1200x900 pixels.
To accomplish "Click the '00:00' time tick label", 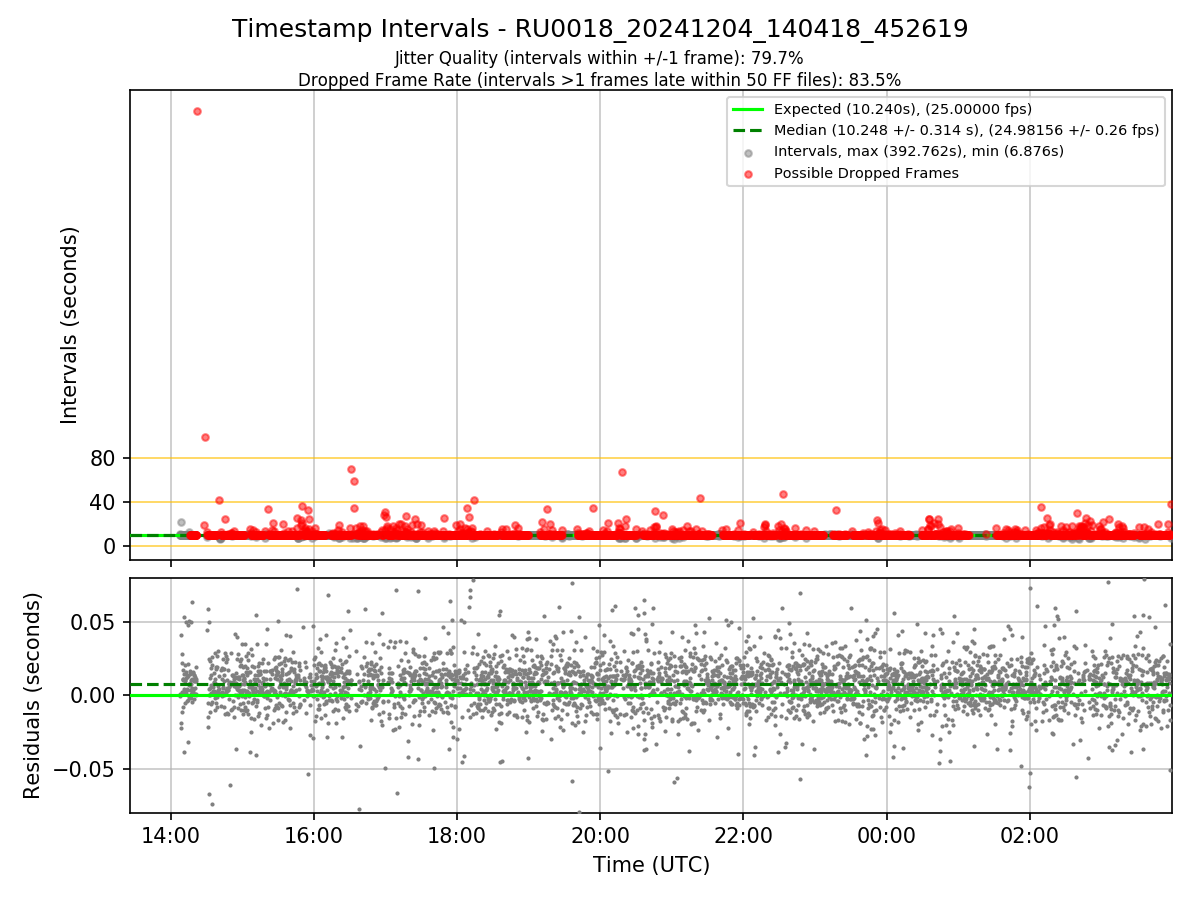I will (887, 834).
